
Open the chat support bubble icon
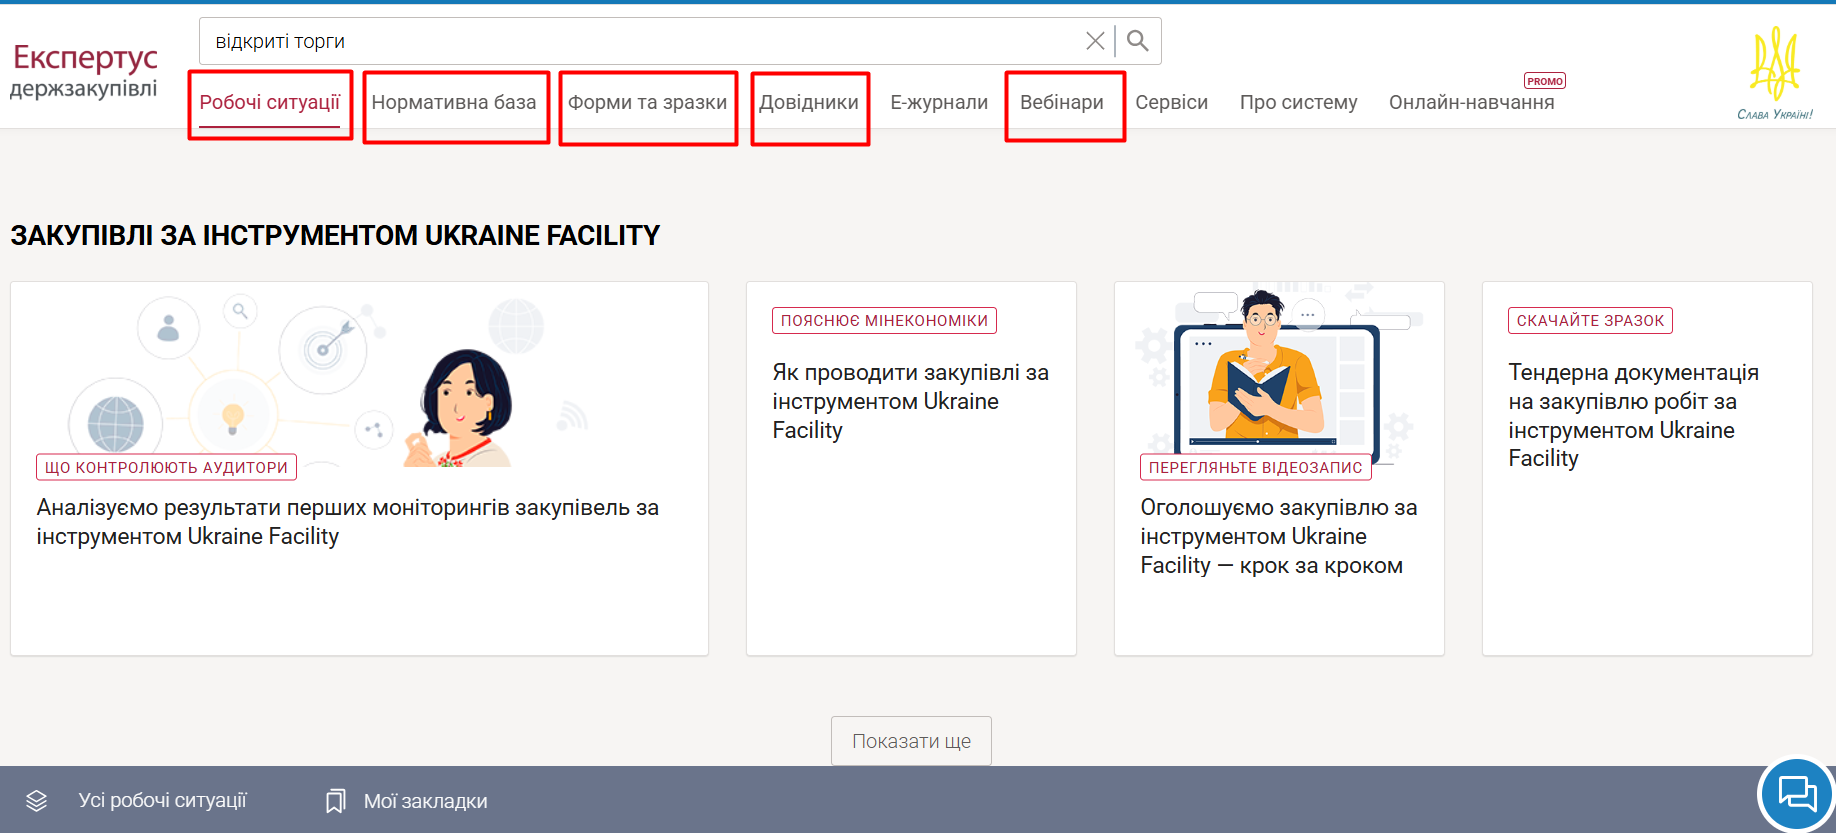pos(1796,794)
